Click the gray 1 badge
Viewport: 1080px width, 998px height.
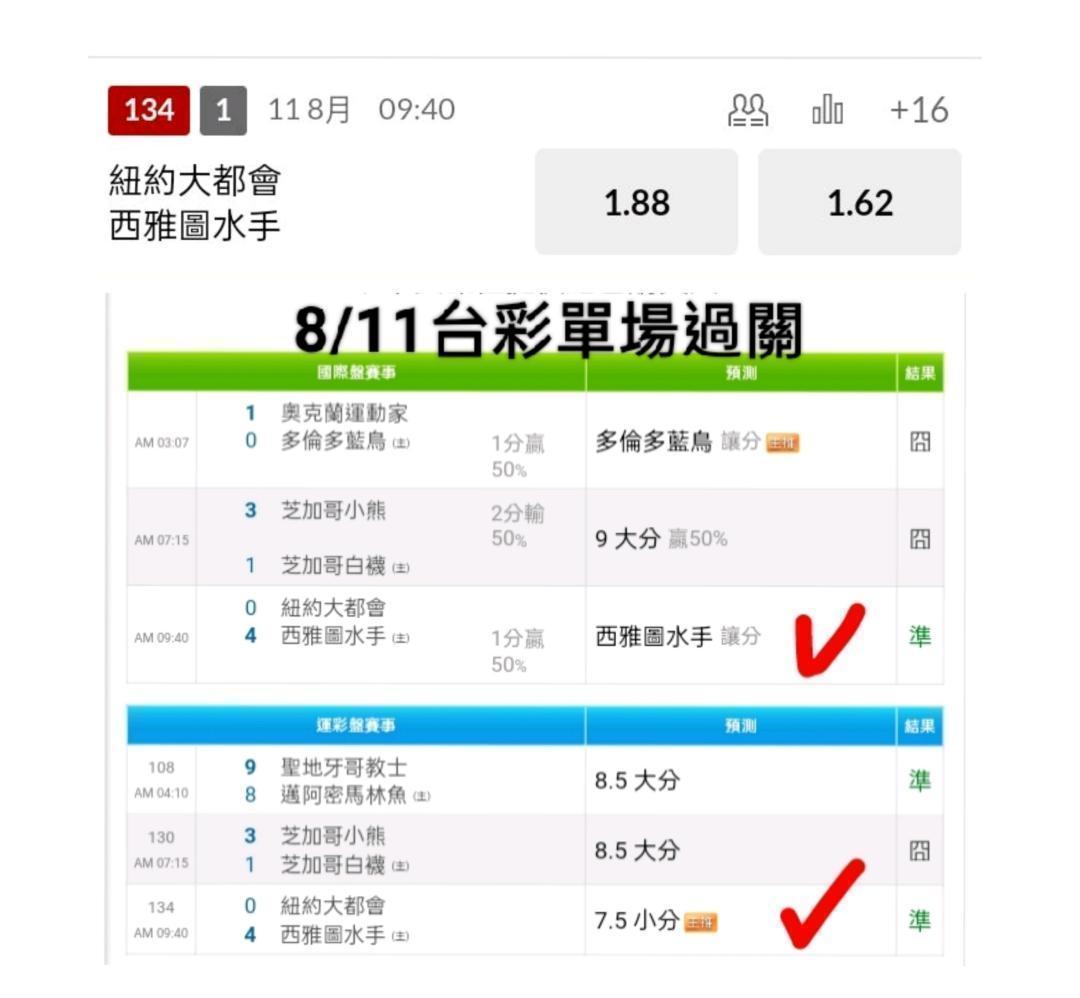pos(223,110)
